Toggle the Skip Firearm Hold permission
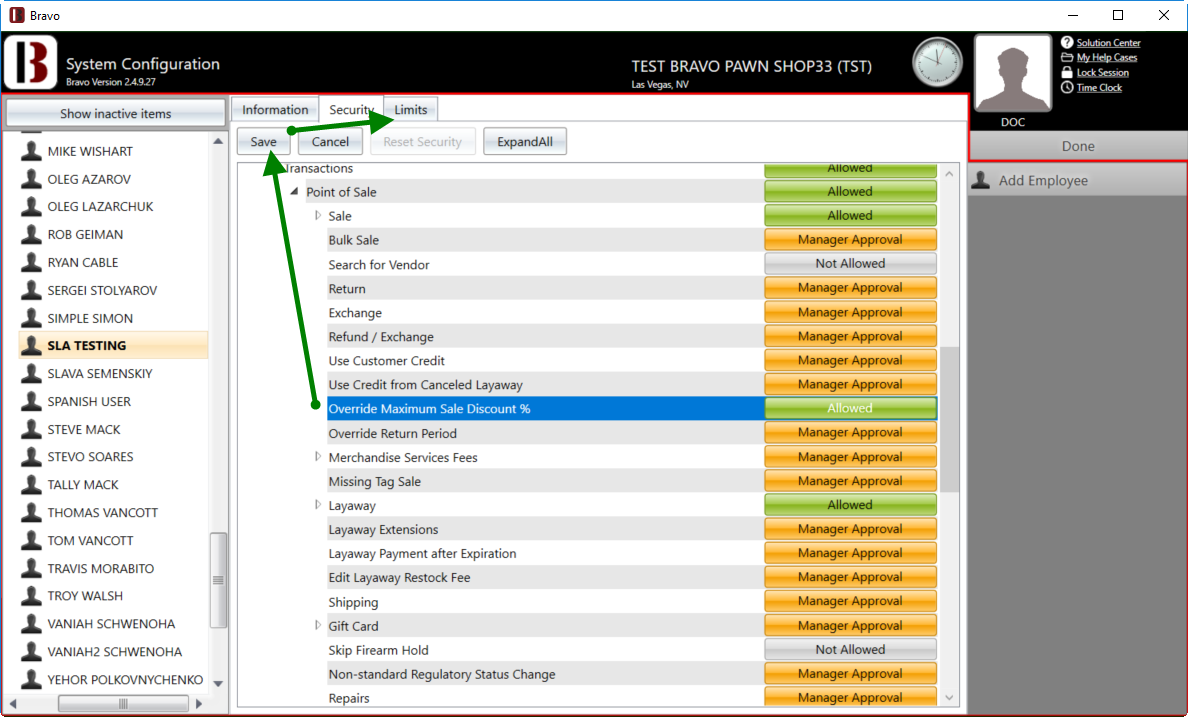This screenshot has width=1188, height=717. (850, 650)
